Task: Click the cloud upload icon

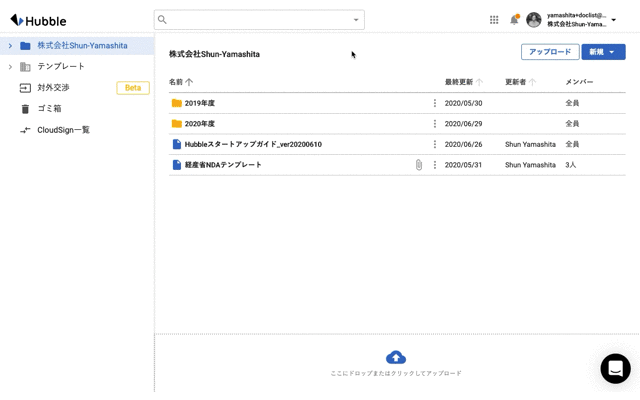Action: click(x=396, y=358)
